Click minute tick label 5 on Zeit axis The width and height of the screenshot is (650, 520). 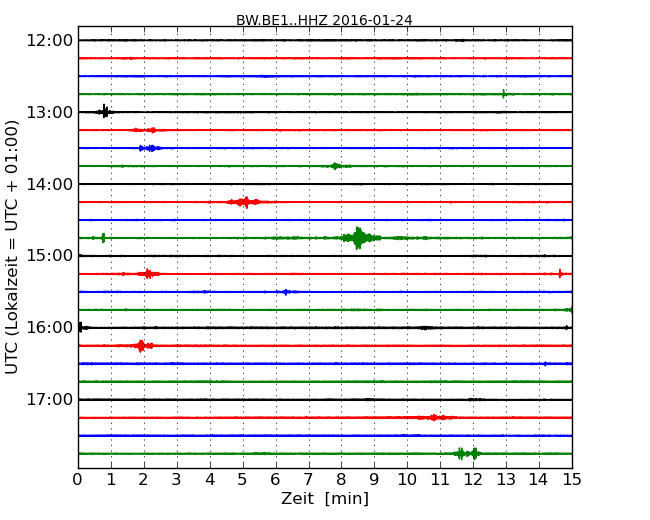[243, 479]
